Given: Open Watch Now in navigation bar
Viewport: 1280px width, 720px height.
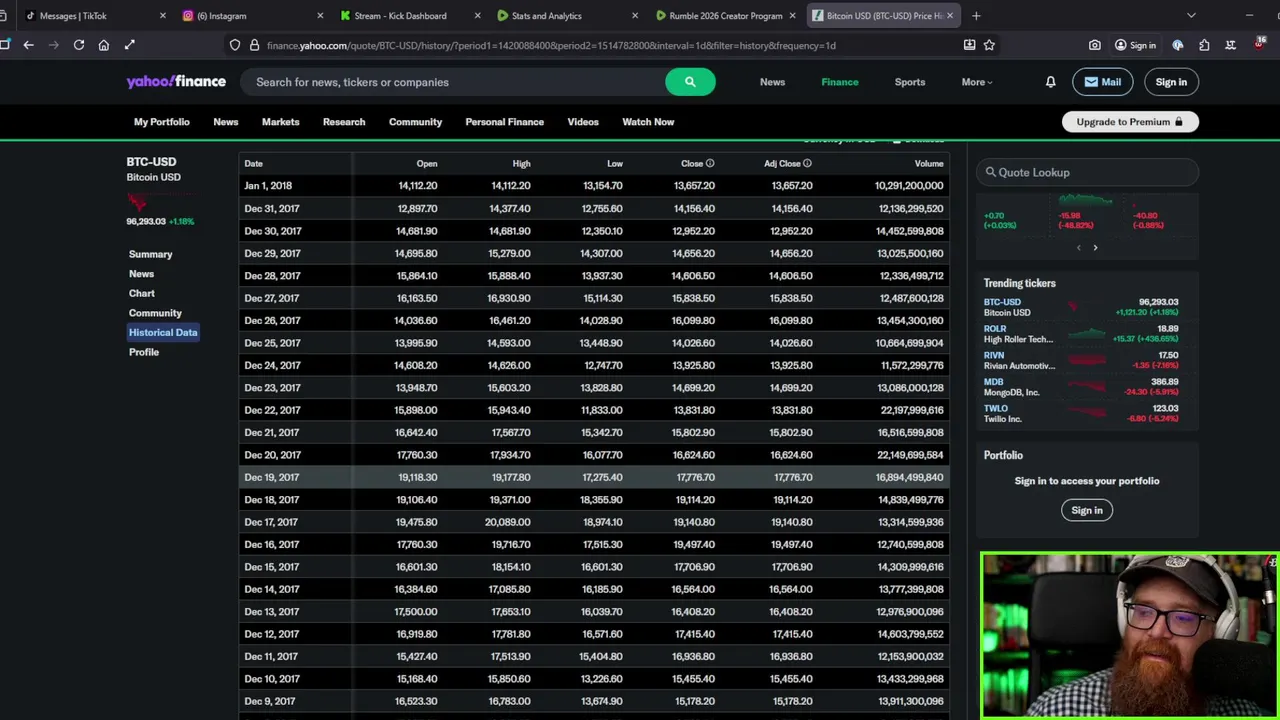Looking at the screenshot, I should pos(648,122).
